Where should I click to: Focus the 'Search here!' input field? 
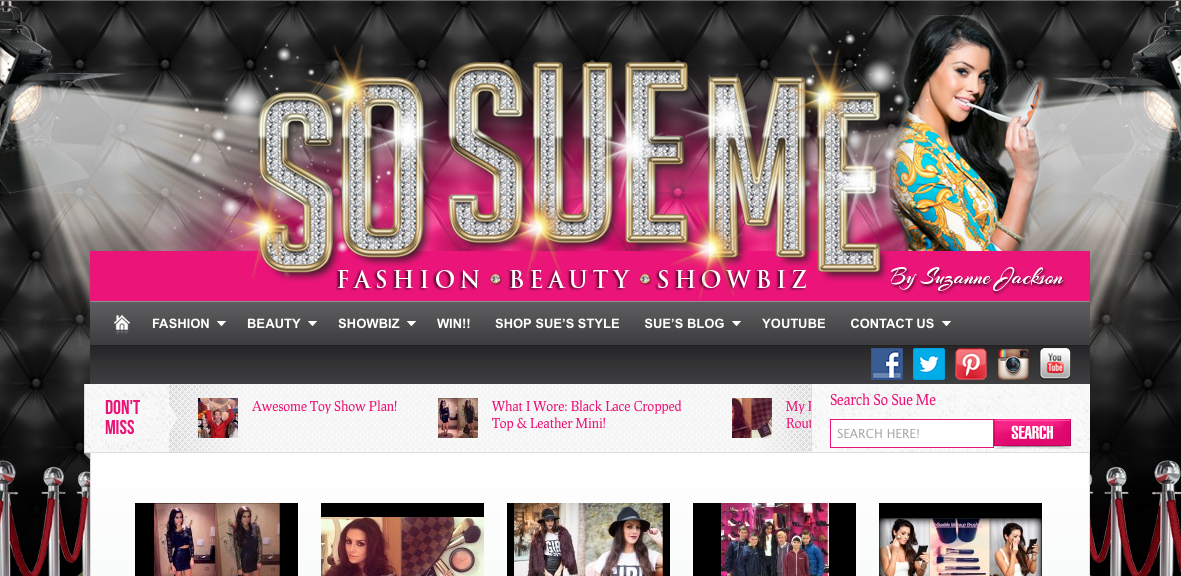point(911,433)
